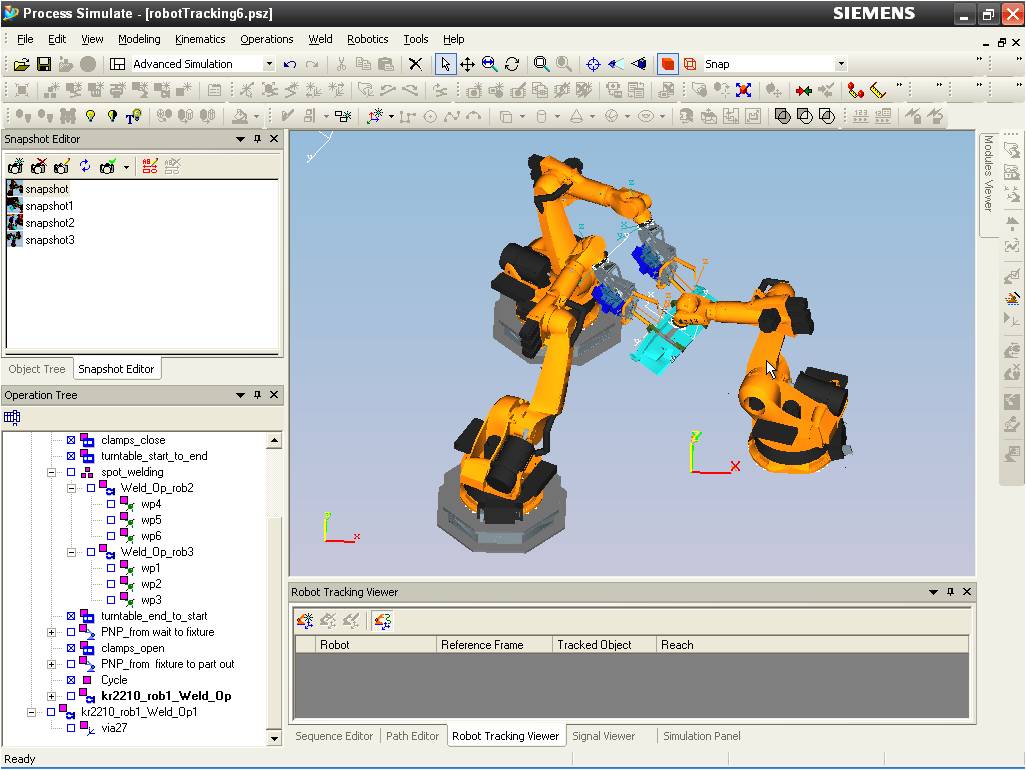Click the Operation Tree scroll down arrow
This screenshot has height=770, width=1026.
275,738
